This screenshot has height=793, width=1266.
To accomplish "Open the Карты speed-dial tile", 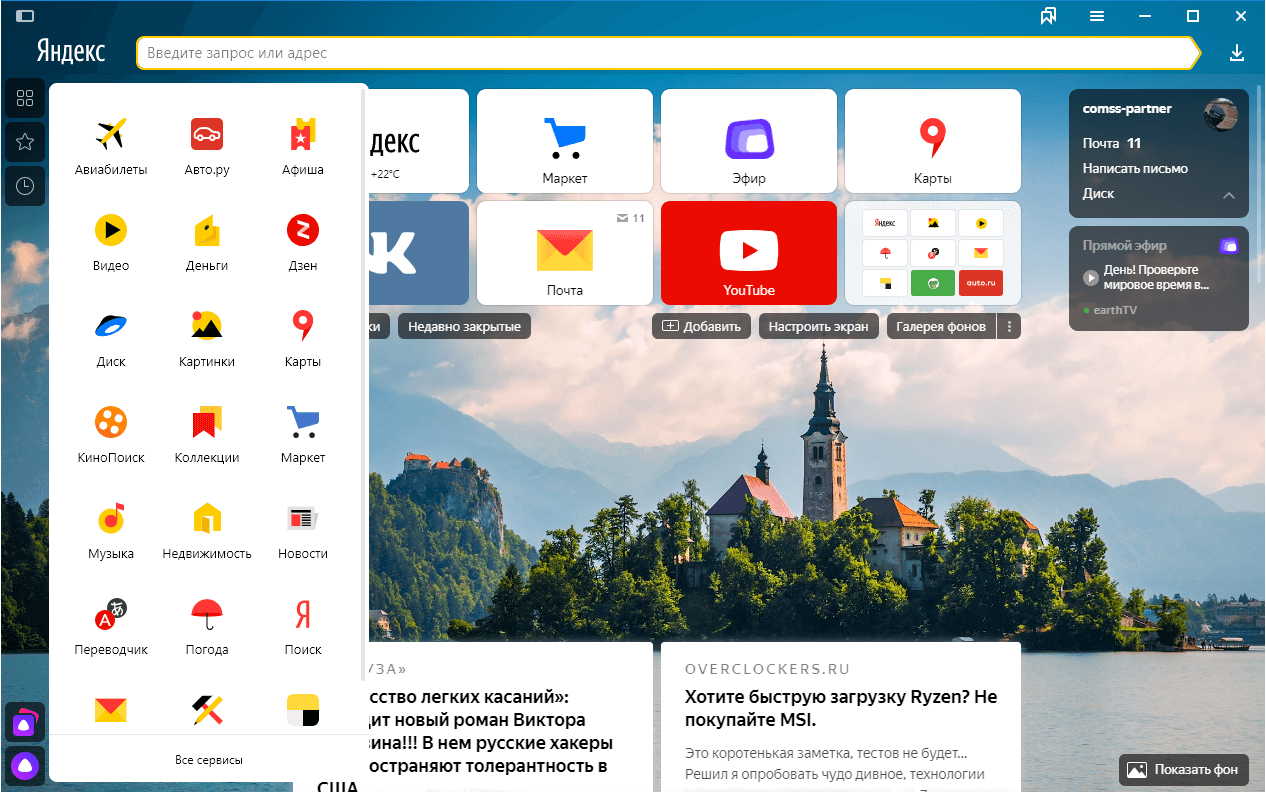I will pyautogui.click(x=933, y=141).
